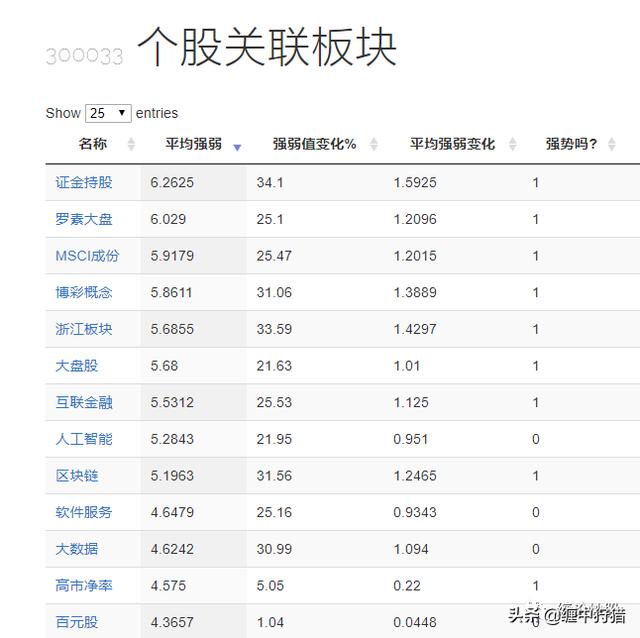The image size is (640, 638).
Task: Open the 博彩概念 link
Action: pyautogui.click(x=84, y=293)
